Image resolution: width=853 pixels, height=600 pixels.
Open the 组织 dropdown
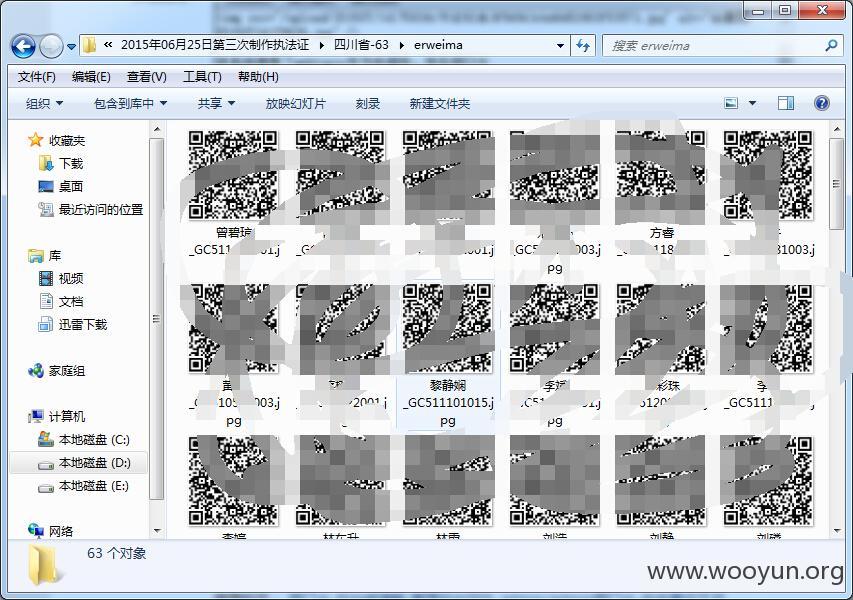(45, 103)
